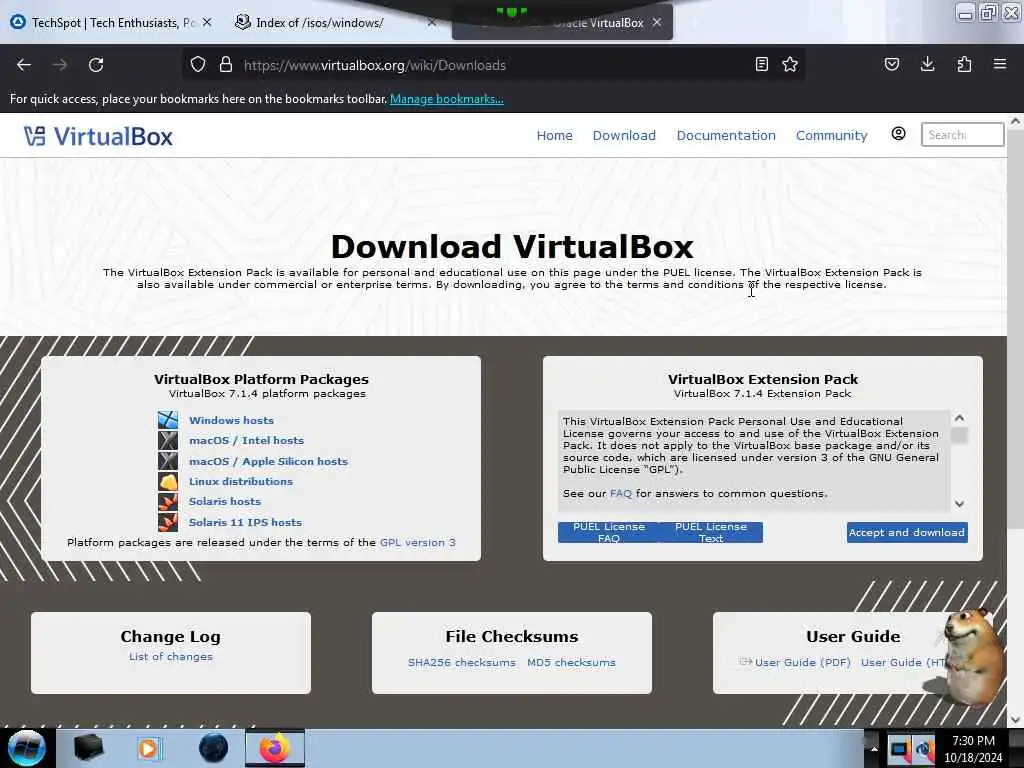Click the PUEL License Text button
Viewport: 1024px width, 768px height.
tap(711, 532)
